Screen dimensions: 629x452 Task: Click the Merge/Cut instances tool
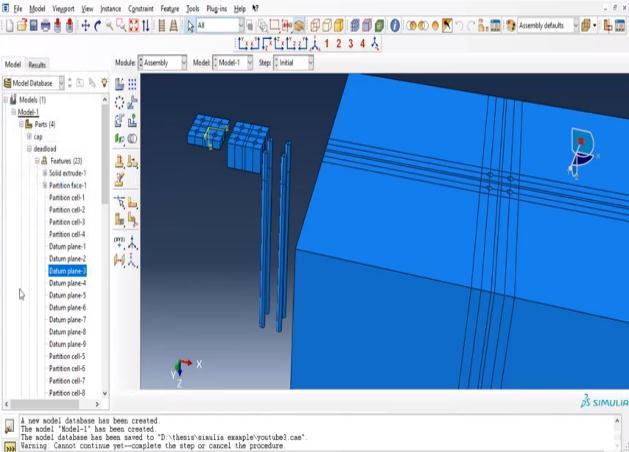click(132, 139)
